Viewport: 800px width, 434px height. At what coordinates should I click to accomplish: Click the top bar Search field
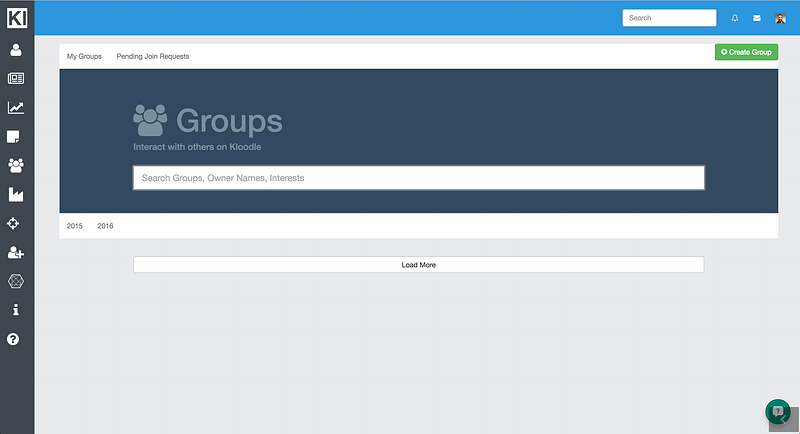click(x=669, y=18)
